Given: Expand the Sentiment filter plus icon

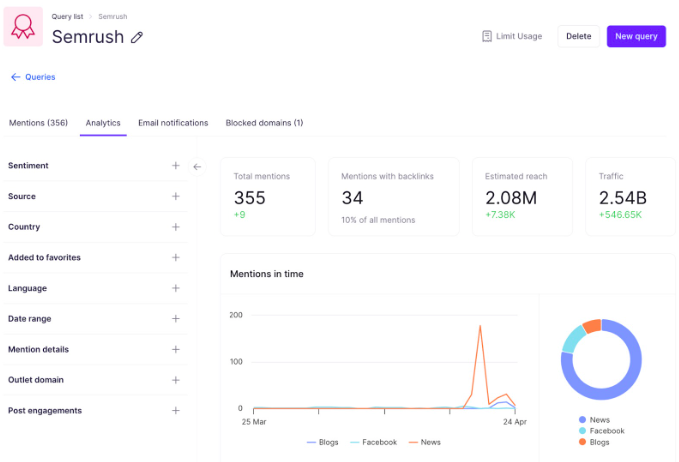Looking at the screenshot, I should pyautogui.click(x=175, y=166).
